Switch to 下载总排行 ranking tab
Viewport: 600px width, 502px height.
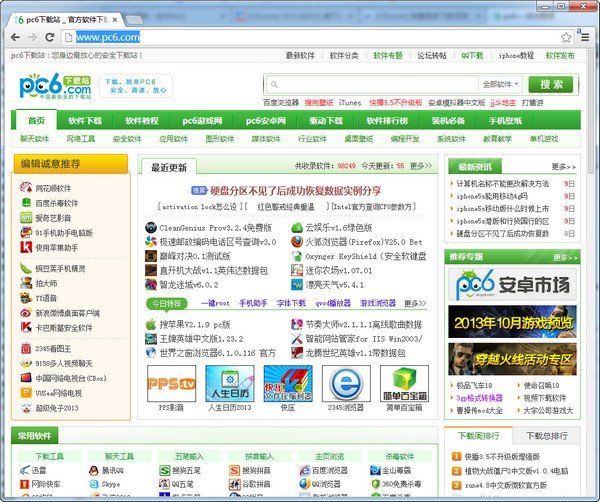(547, 436)
